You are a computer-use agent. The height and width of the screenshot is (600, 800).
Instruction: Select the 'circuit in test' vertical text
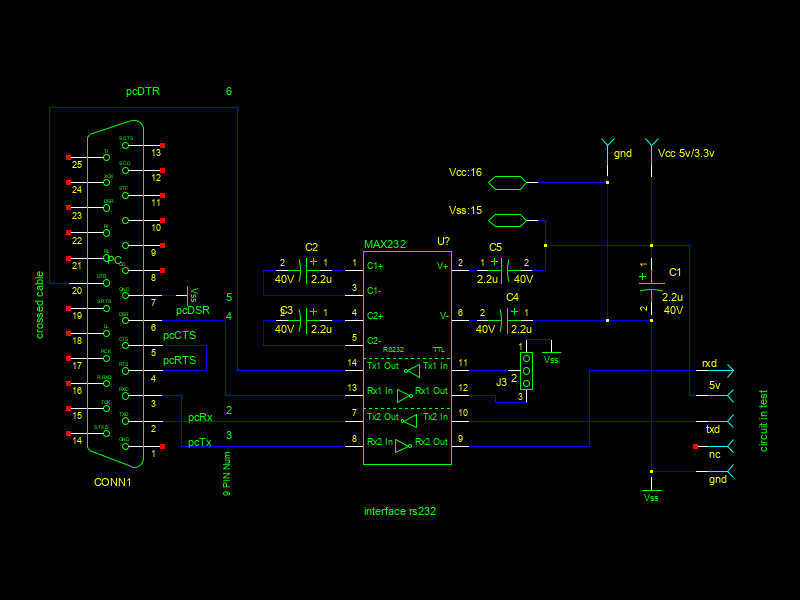(763, 421)
